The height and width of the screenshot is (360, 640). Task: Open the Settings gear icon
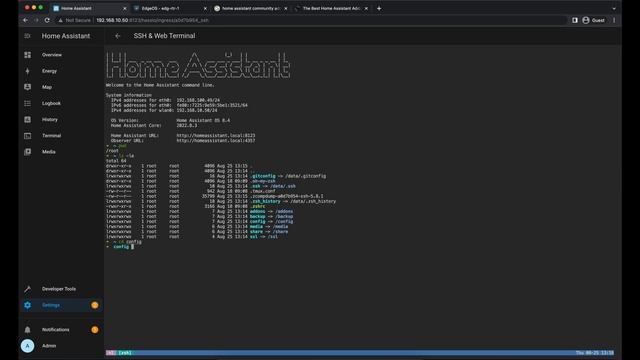click(x=27, y=305)
